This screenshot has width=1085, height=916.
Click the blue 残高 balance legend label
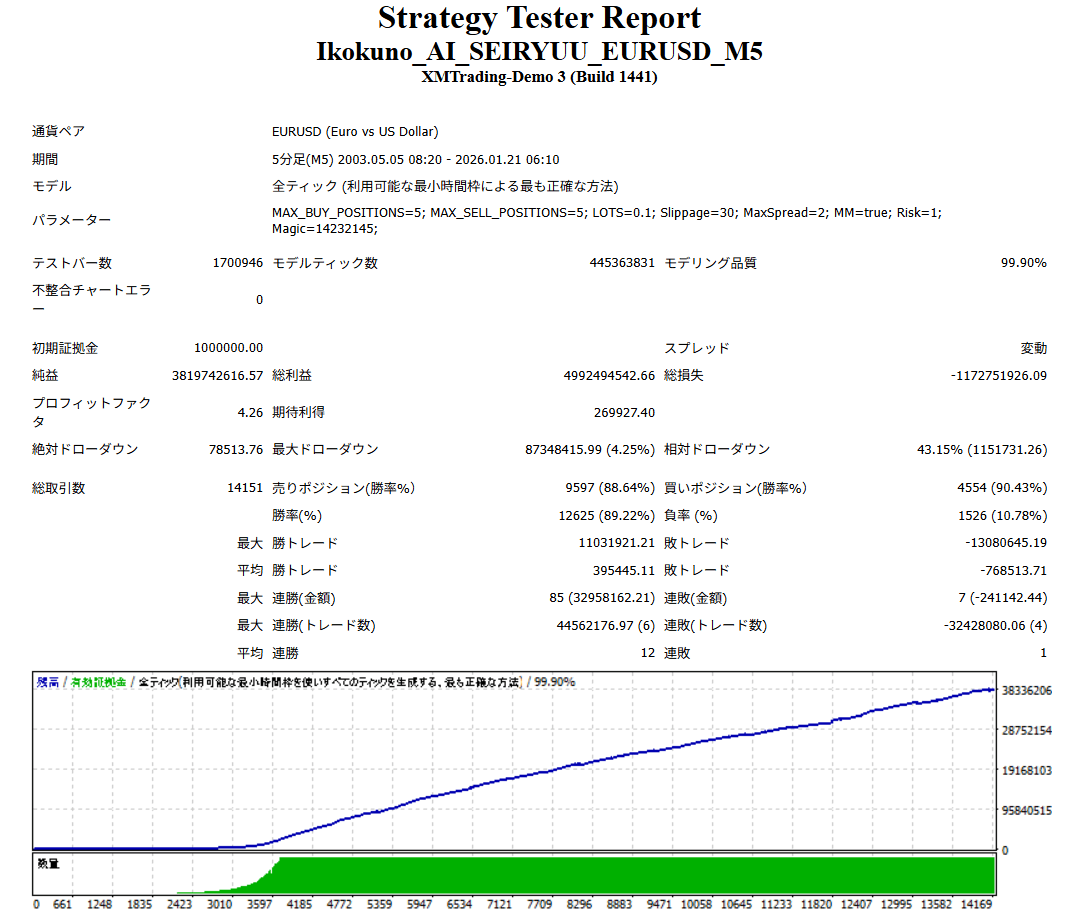[x=47, y=682]
